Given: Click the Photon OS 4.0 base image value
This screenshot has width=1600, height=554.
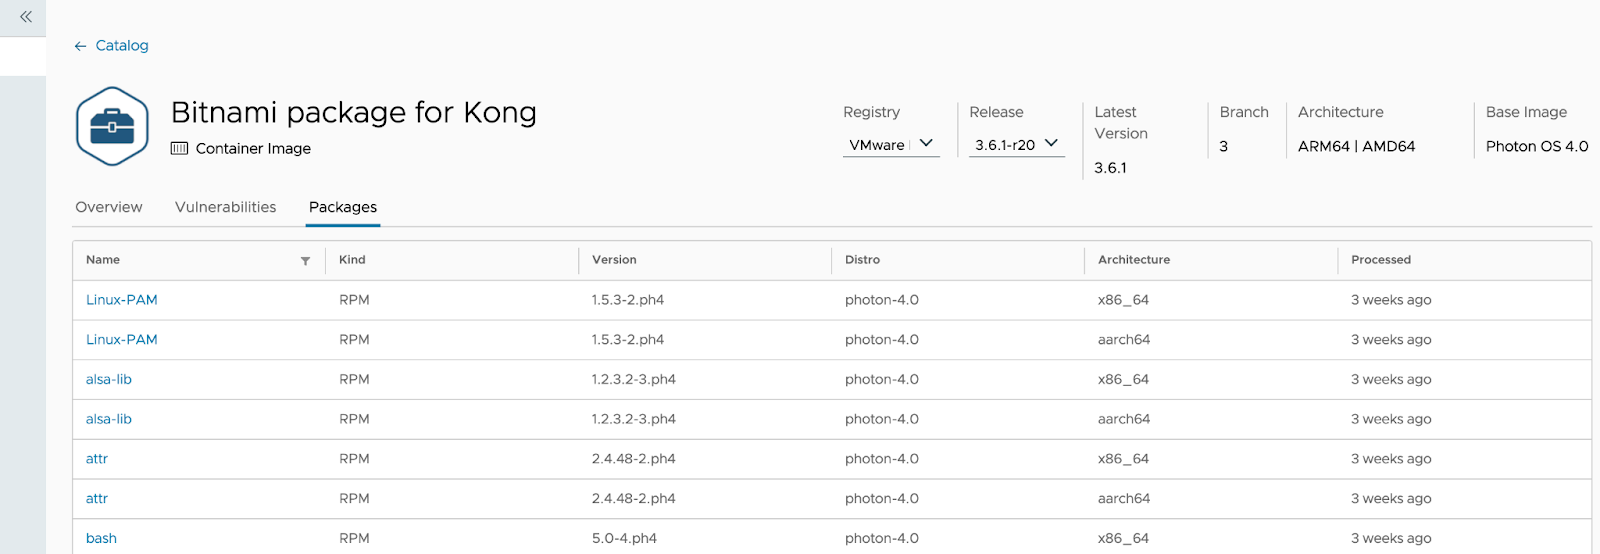Looking at the screenshot, I should (1537, 146).
